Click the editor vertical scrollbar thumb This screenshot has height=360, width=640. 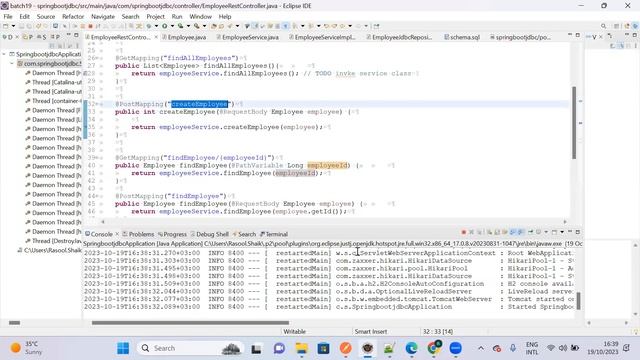click(573, 122)
